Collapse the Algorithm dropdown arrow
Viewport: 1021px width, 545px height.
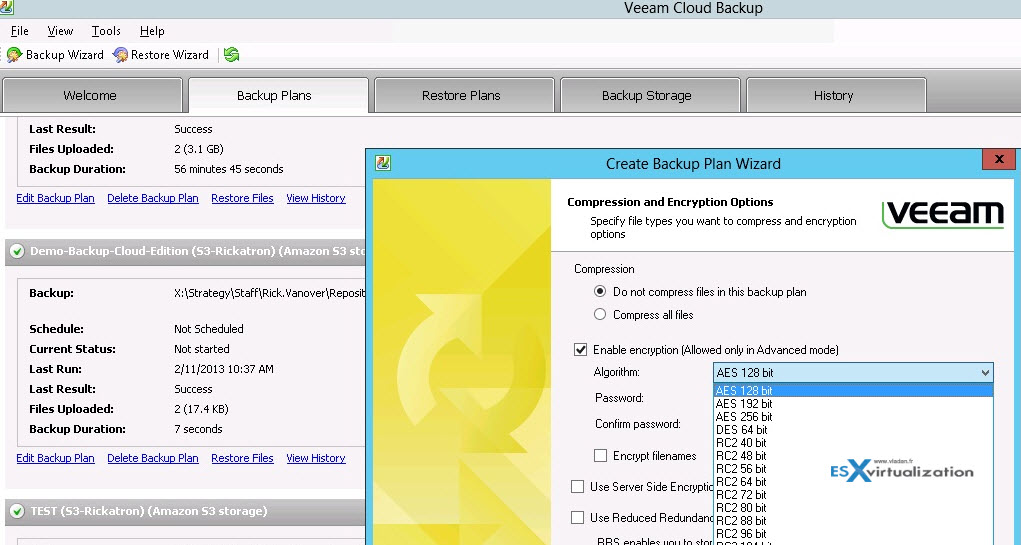(985, 373)
